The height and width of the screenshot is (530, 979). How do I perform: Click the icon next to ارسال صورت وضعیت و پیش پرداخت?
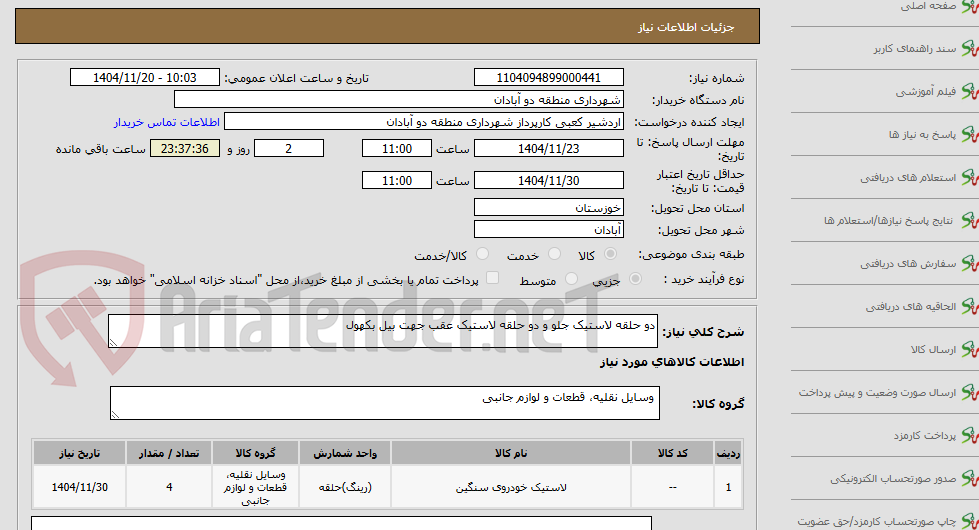tap(970, 393)
